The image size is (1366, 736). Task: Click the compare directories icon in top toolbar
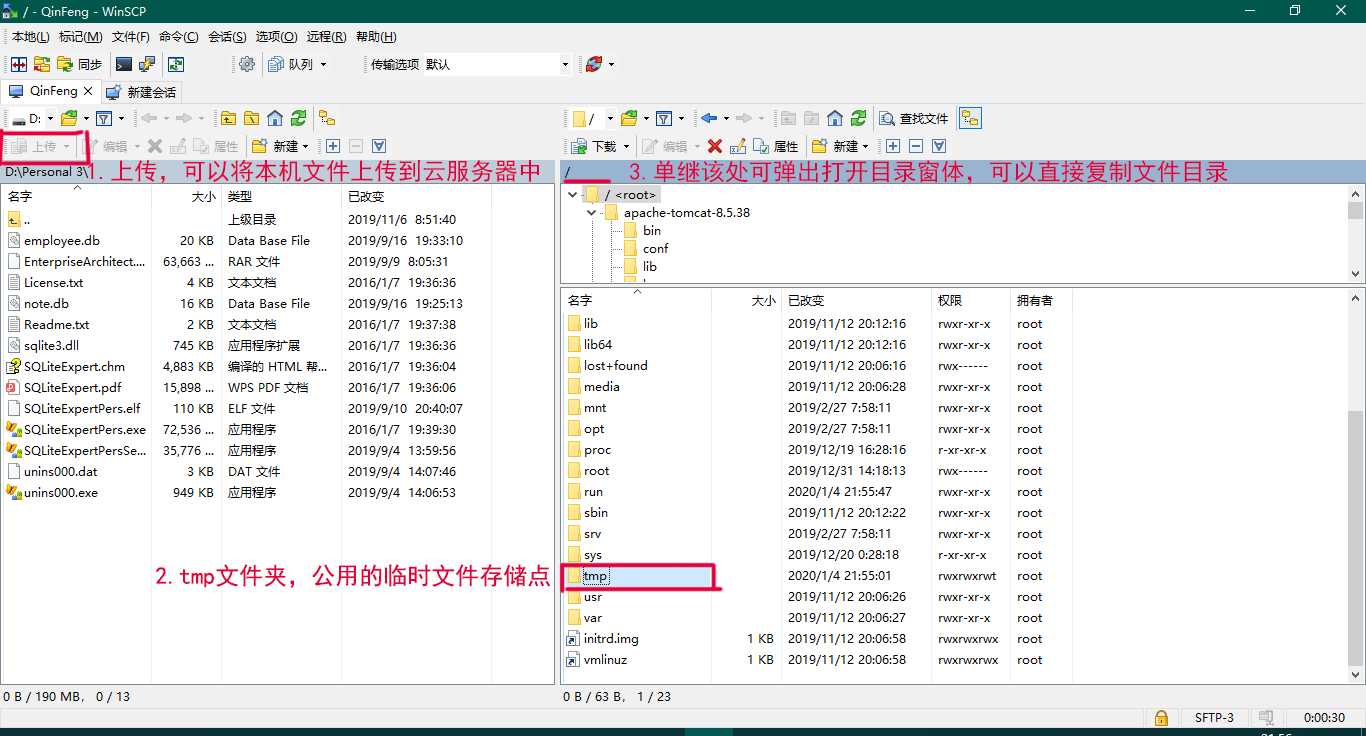coord(19,64)
